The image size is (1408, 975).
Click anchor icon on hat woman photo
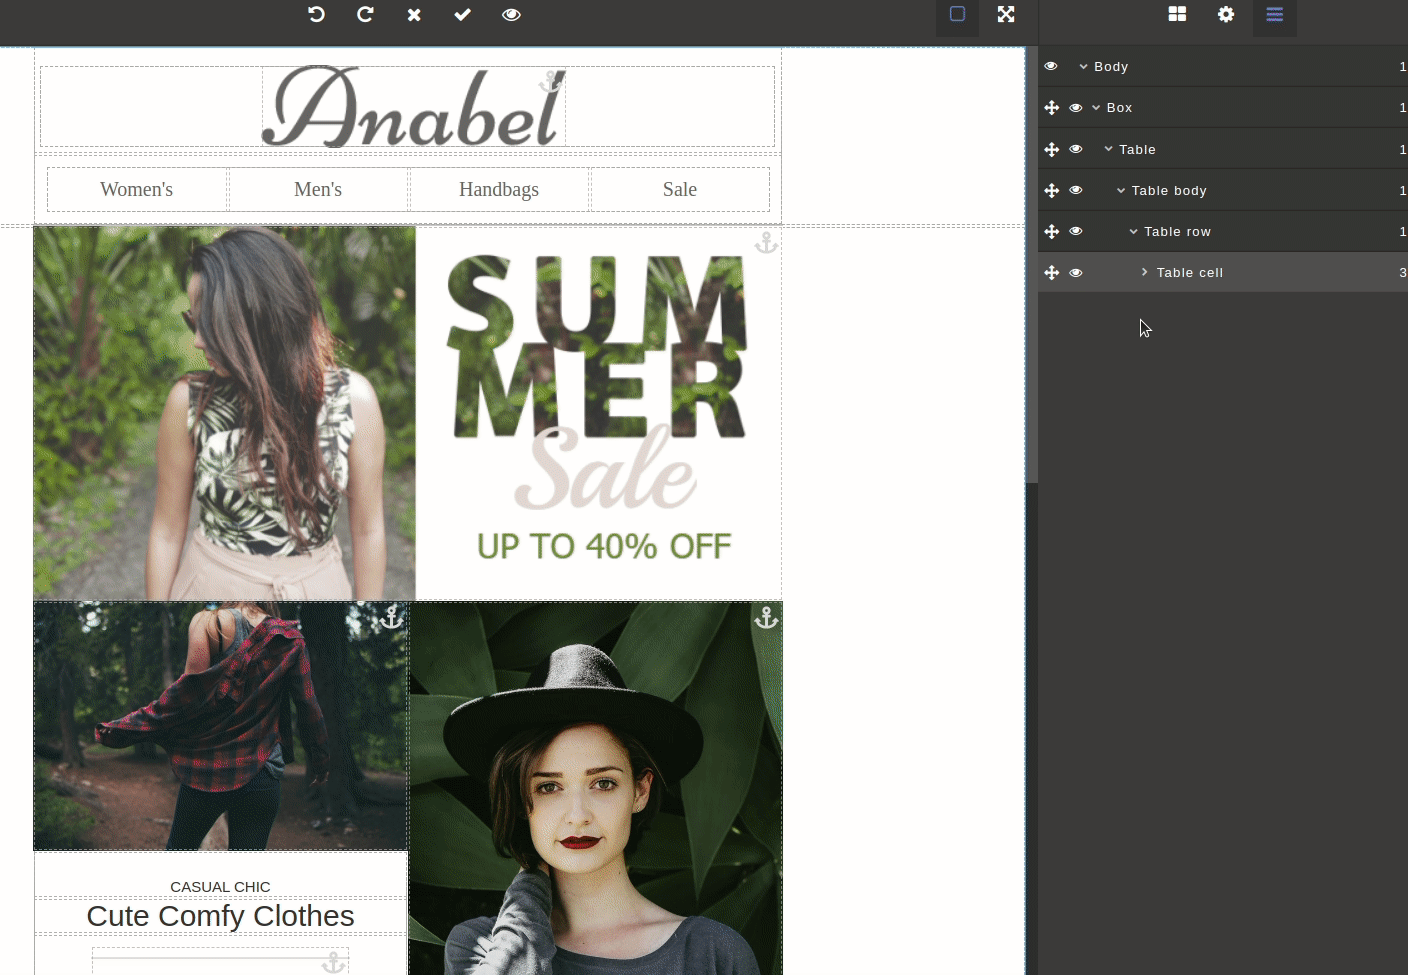click(766, 618)
